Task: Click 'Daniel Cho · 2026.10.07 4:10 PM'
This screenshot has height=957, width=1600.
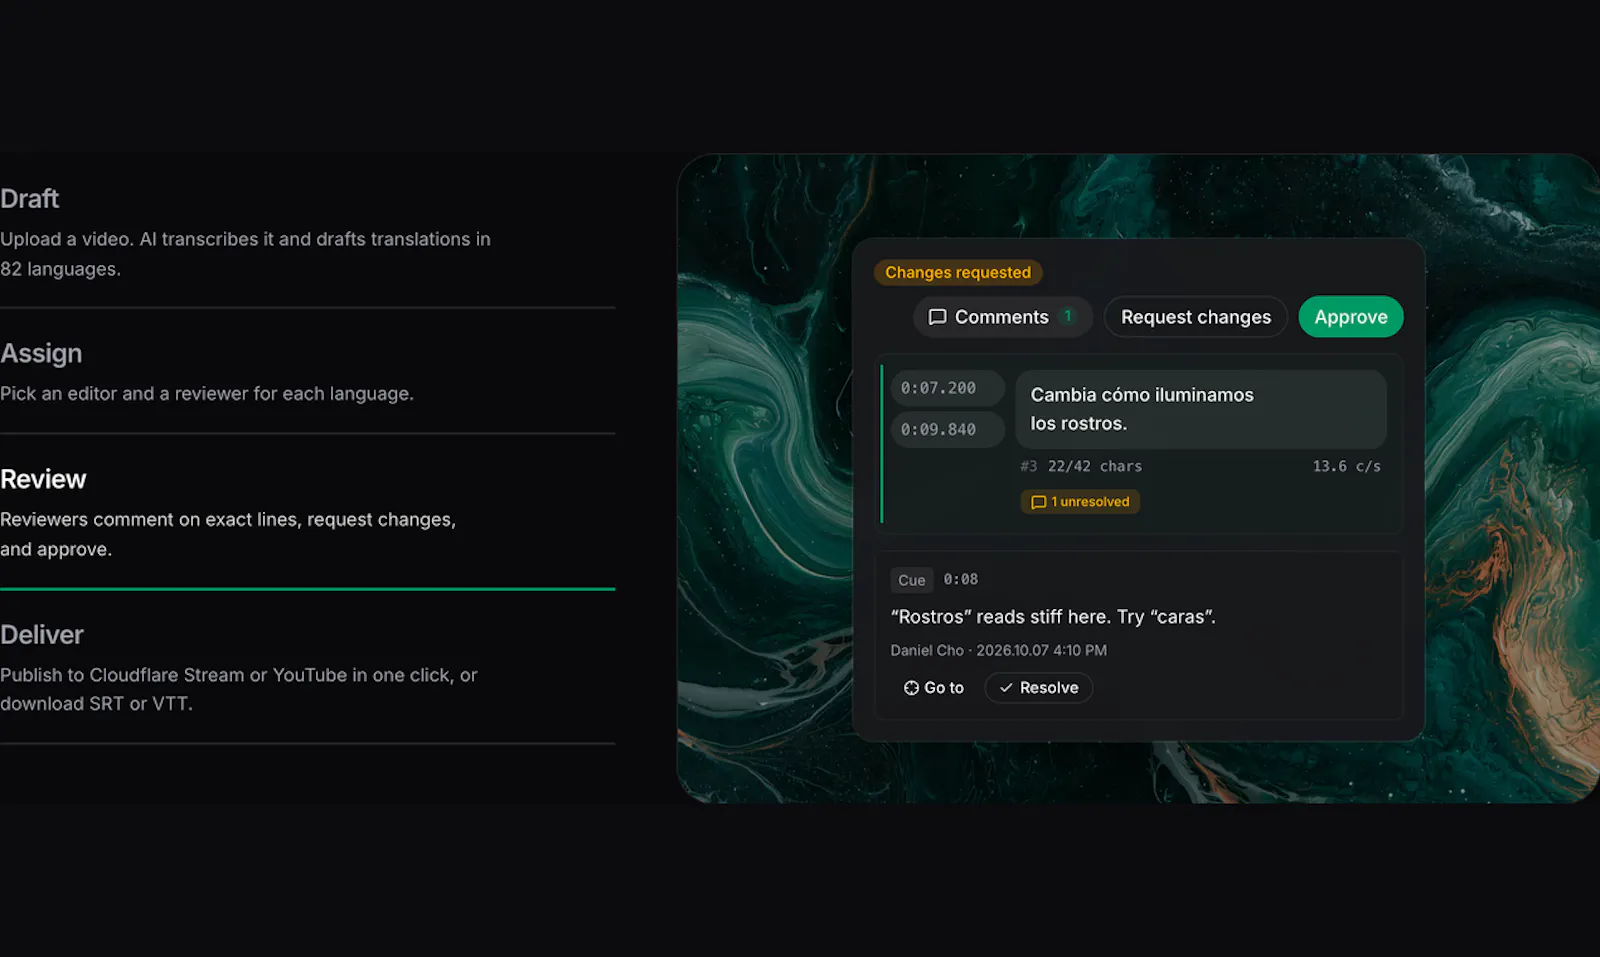Action: (x=999, y=650)
